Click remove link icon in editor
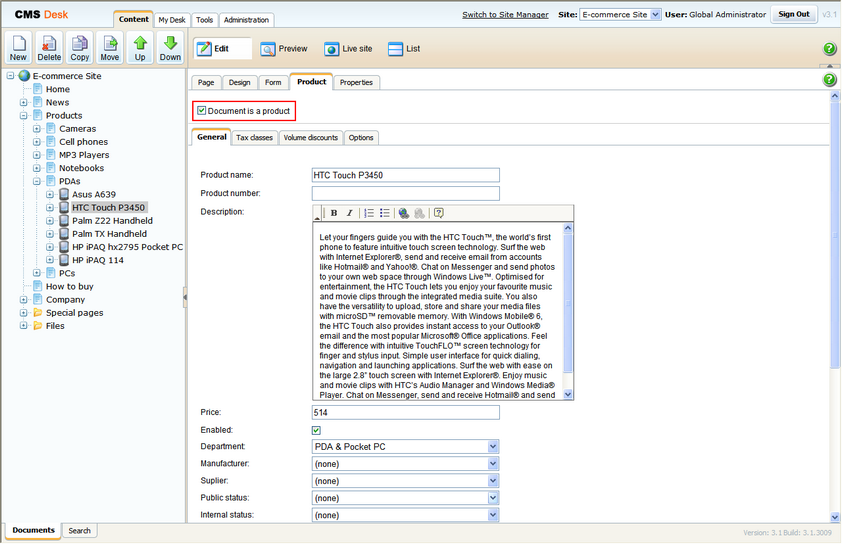This screenshot has height=544, width=842. click(x=419, y=213)
